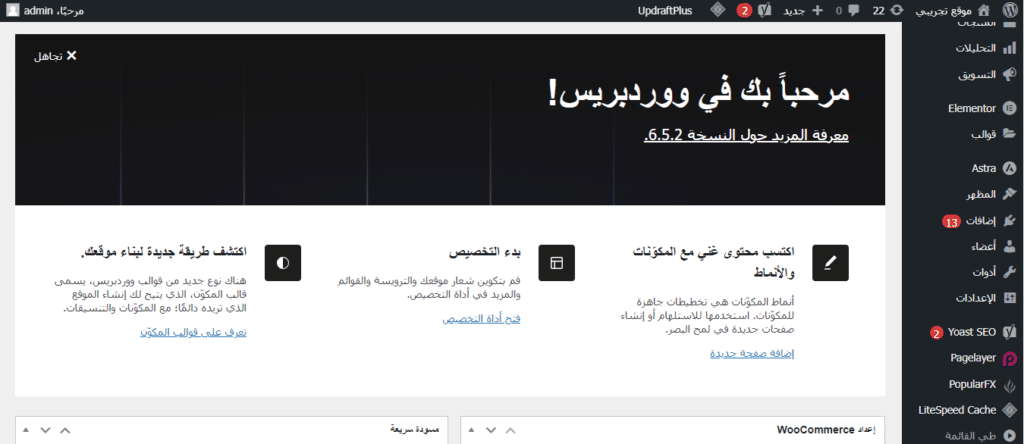Open the معرفة المزيد حول النسخة 6.5.2 link
This screenshot has width=1024, height=444.
coord(746,135)
